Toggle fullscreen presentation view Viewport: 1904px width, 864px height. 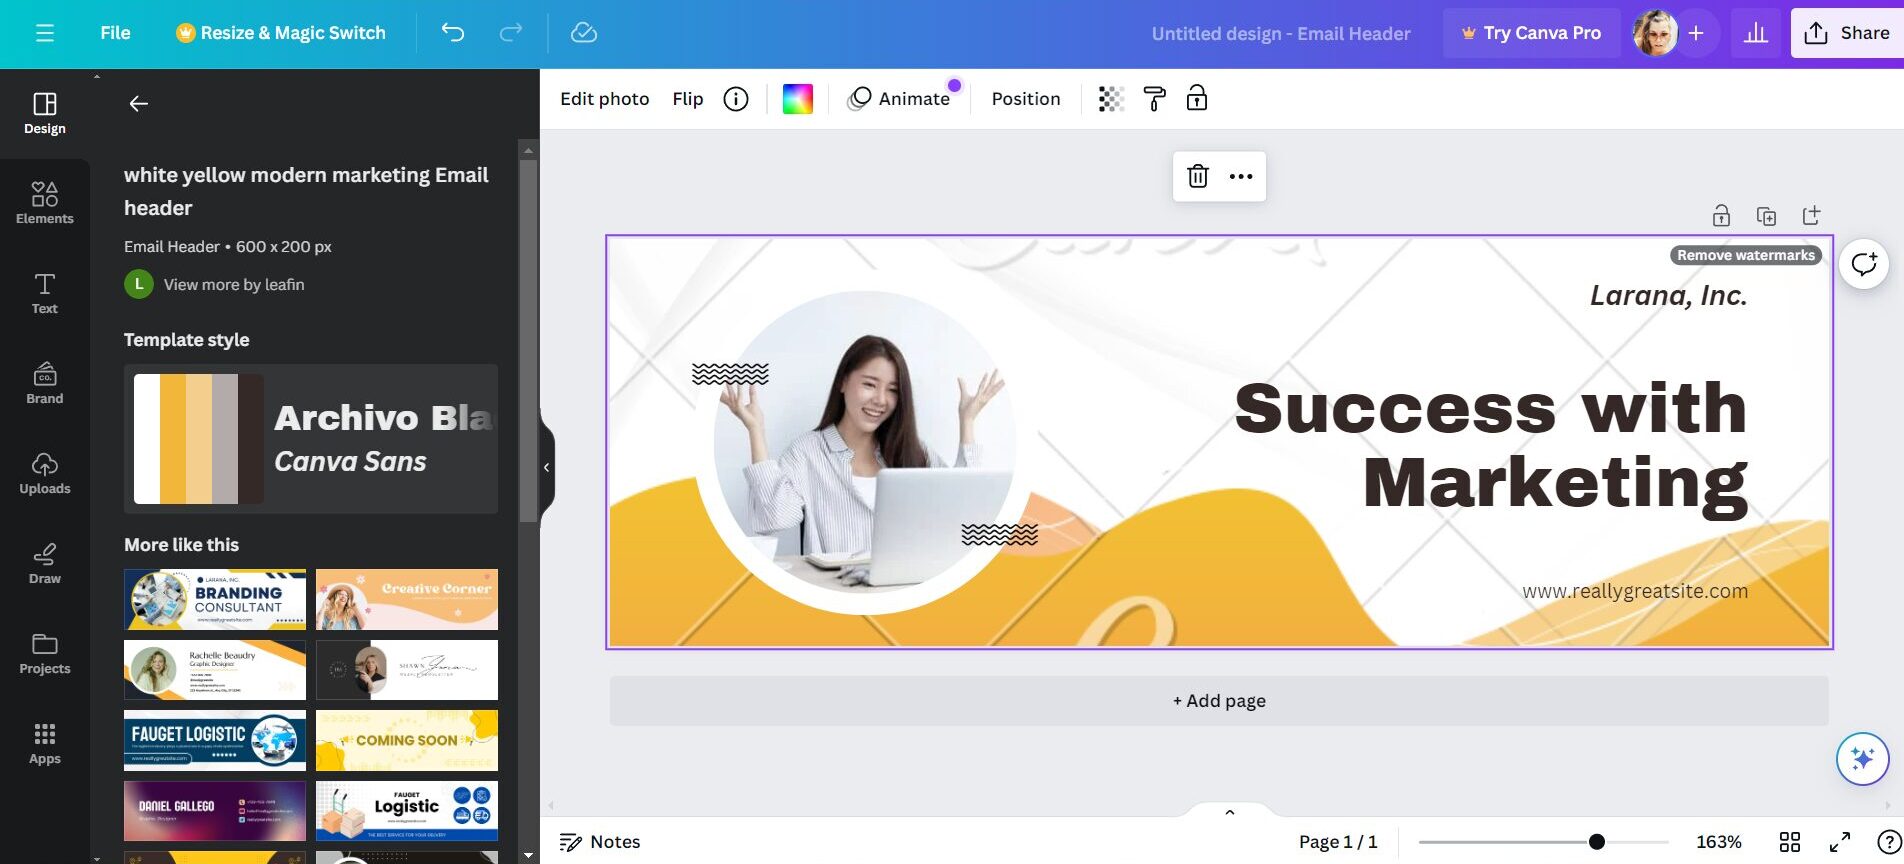[1839, 842]
